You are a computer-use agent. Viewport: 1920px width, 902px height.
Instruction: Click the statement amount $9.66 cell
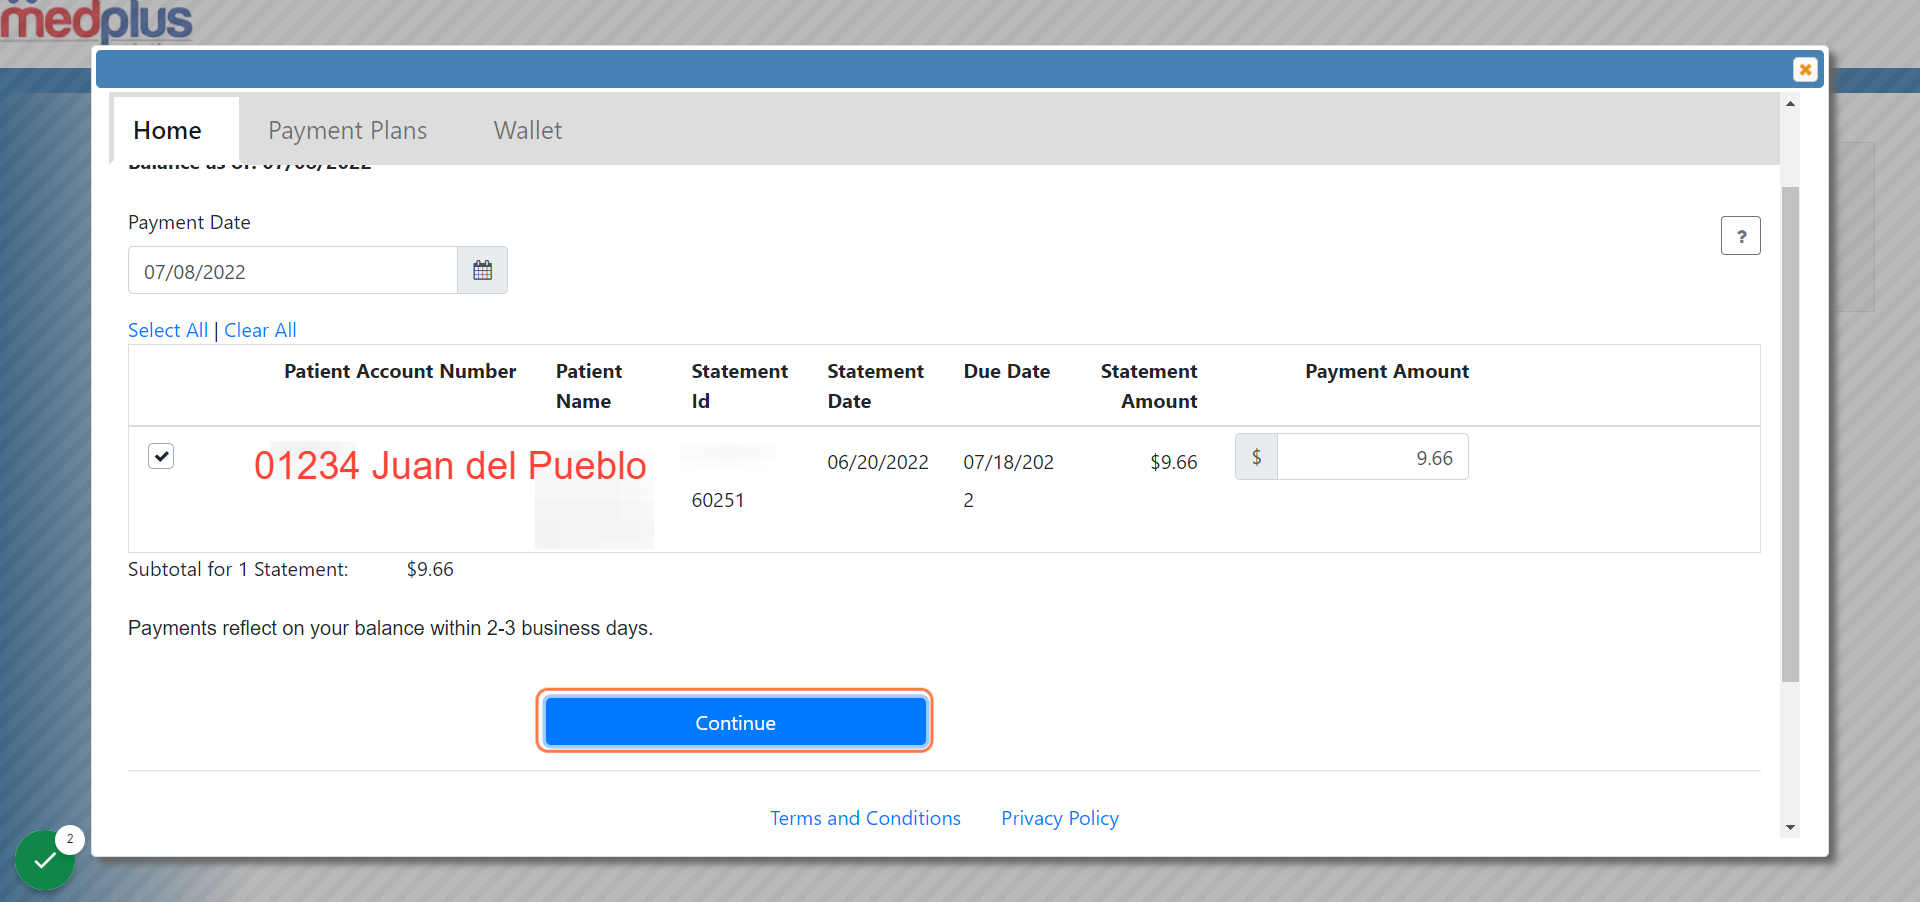pos(1173,462)
